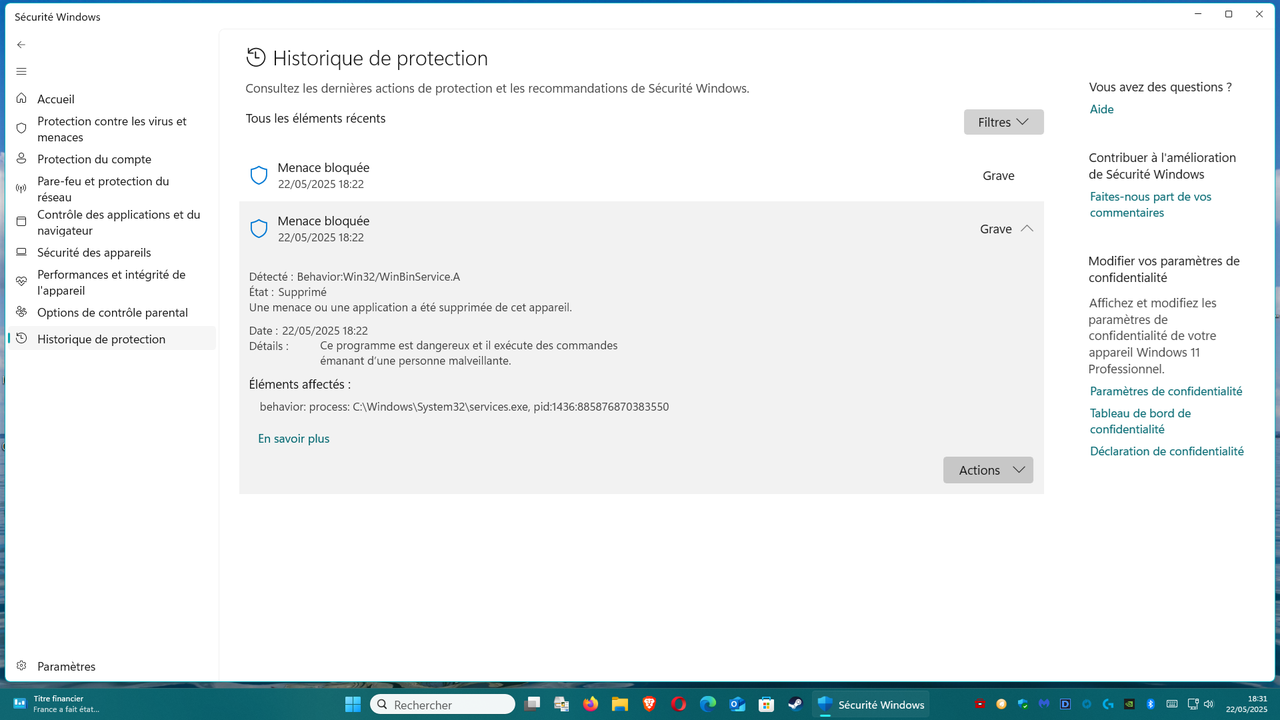Click the volume speaker tray icon
This screenshot has height=720, width=1280.
coord(1208,704)
